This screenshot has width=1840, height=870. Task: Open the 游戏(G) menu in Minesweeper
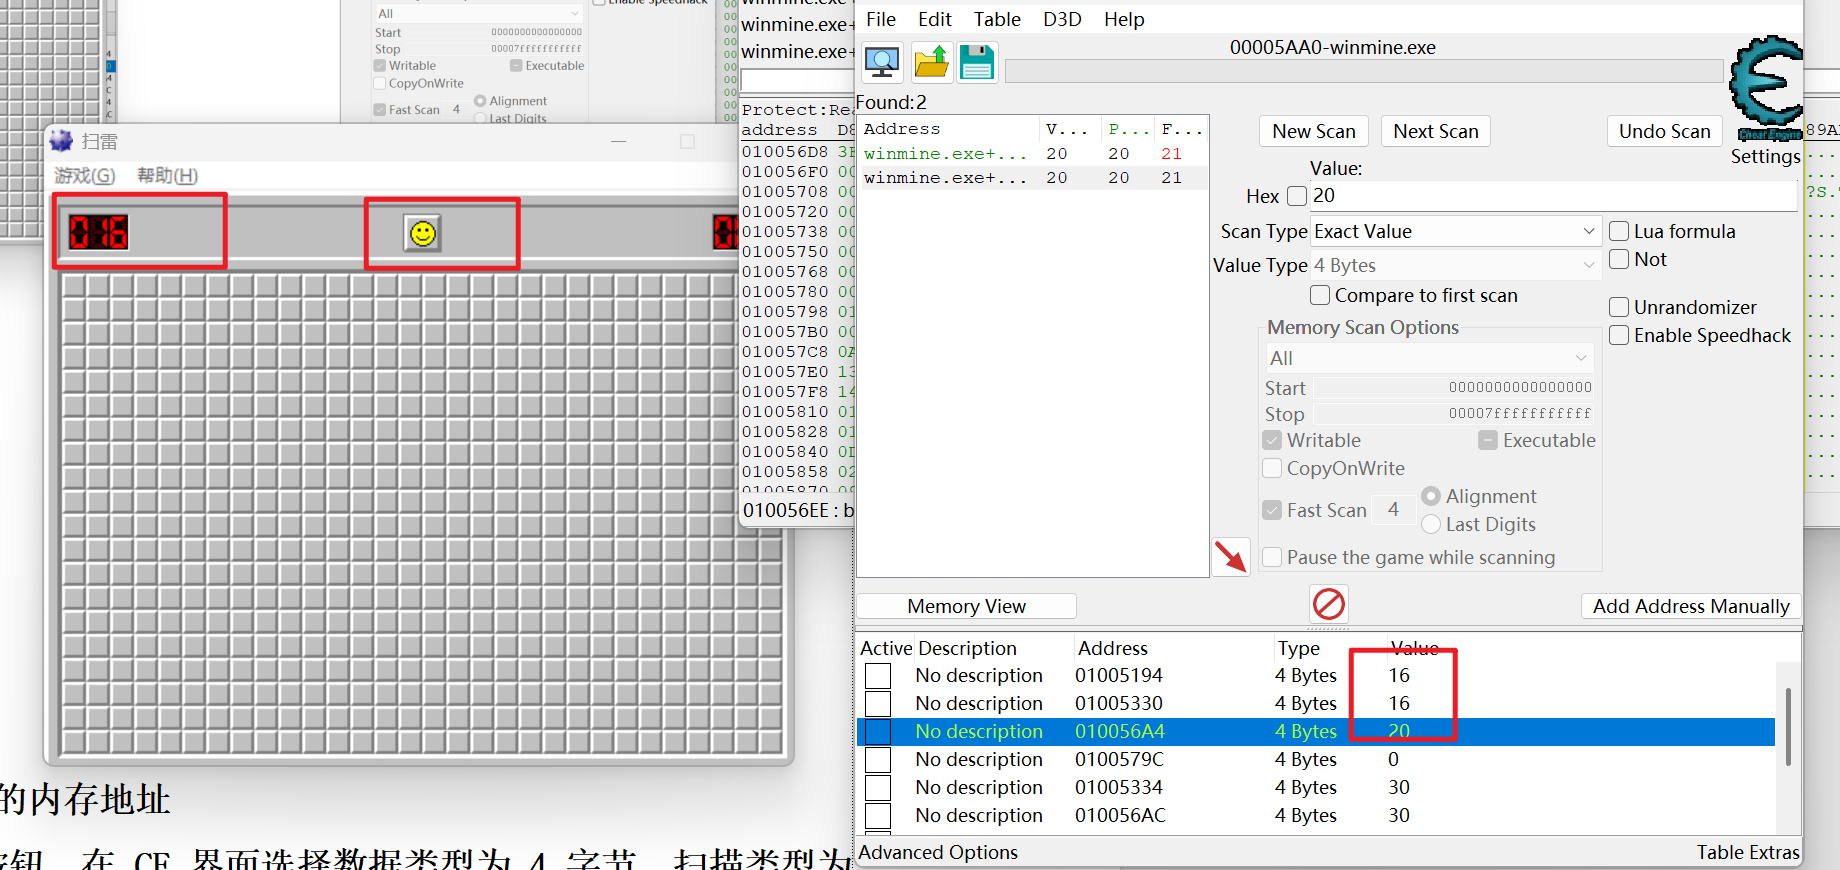coord(85,175)
